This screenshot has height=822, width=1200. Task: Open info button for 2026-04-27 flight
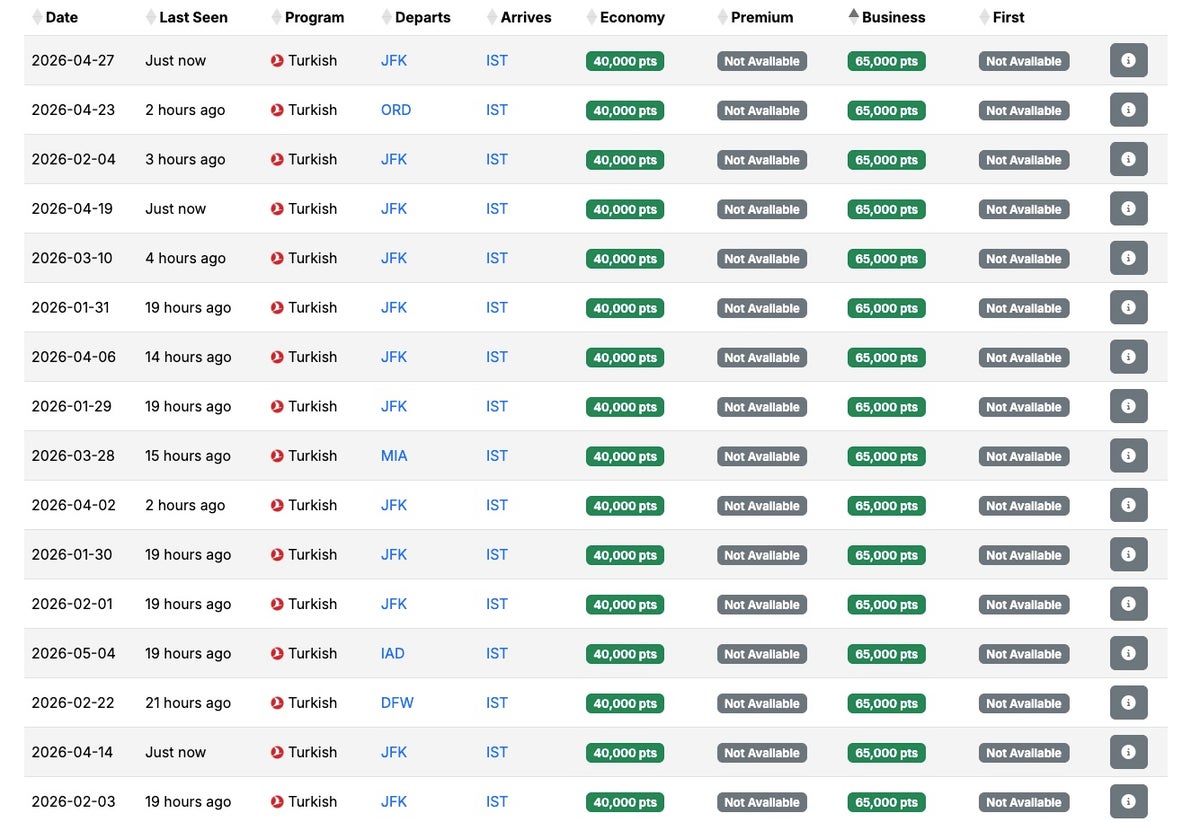coord(1128,60)
